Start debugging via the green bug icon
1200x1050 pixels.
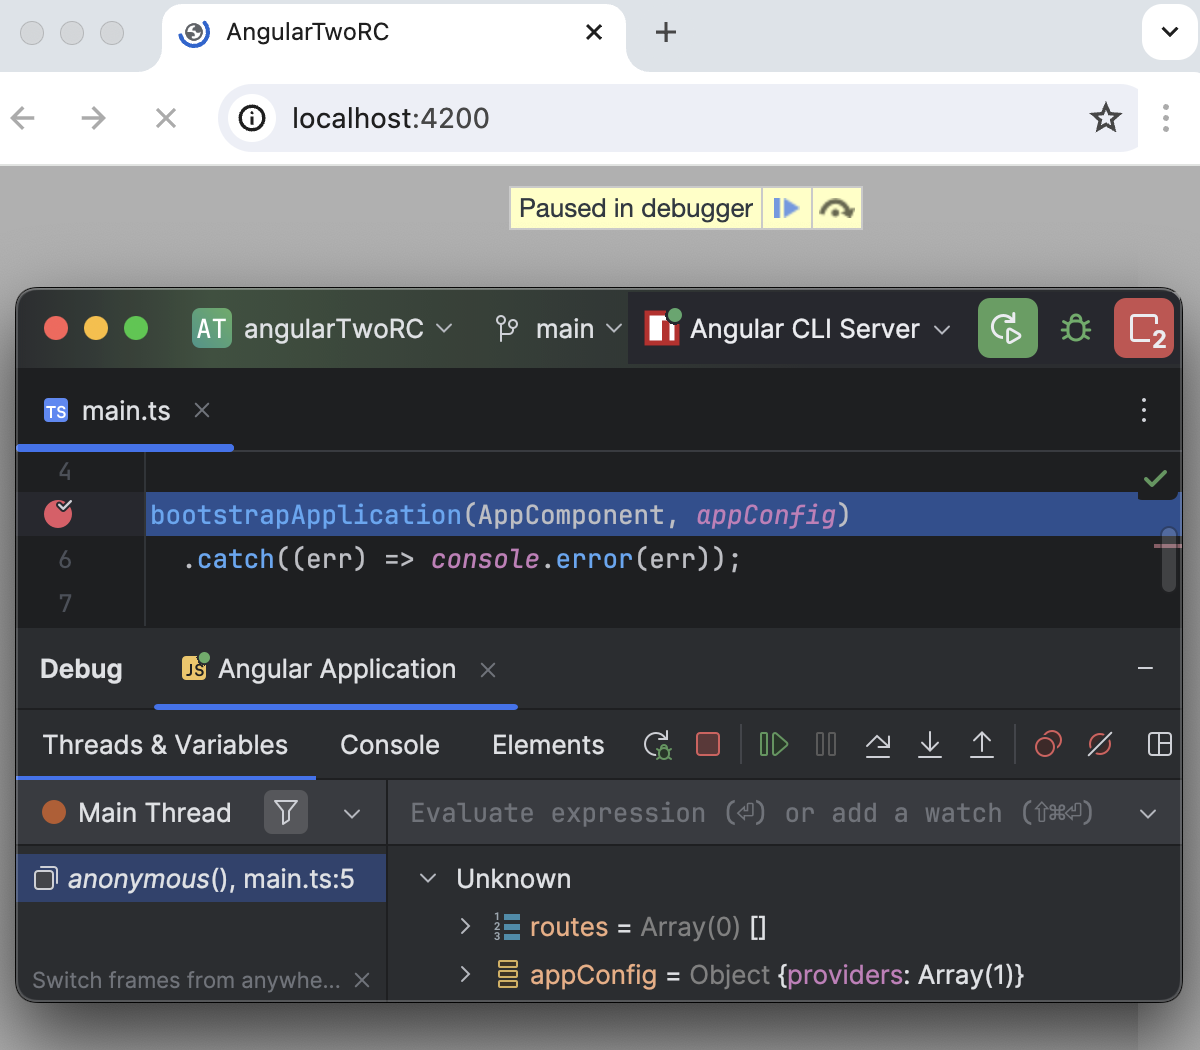pos(1075,328)
